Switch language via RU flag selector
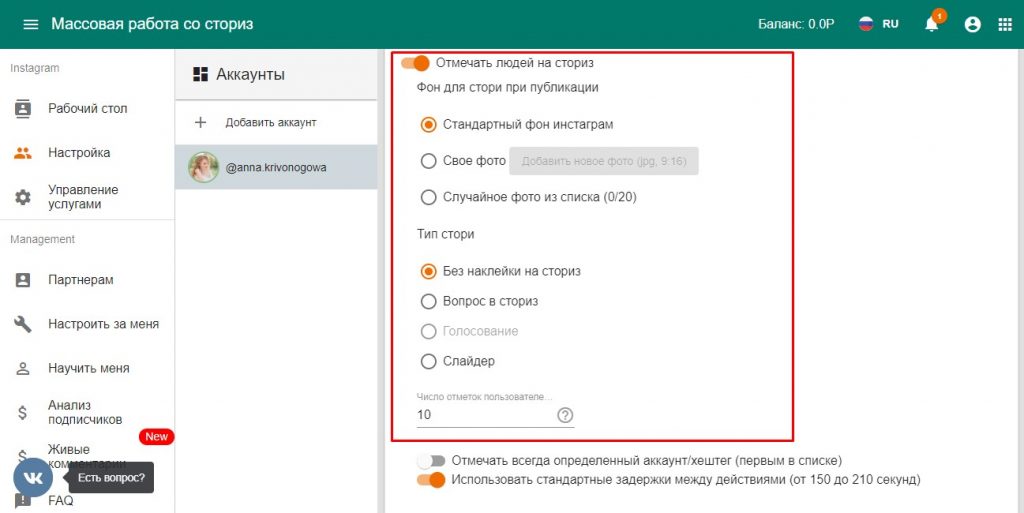The image size is (1024, 513). tap(878, 24)
